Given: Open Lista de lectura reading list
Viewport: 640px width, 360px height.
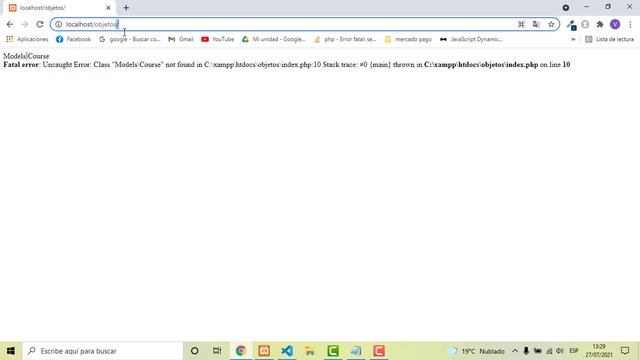Looking at the screenshot, I should click(609, 39).
